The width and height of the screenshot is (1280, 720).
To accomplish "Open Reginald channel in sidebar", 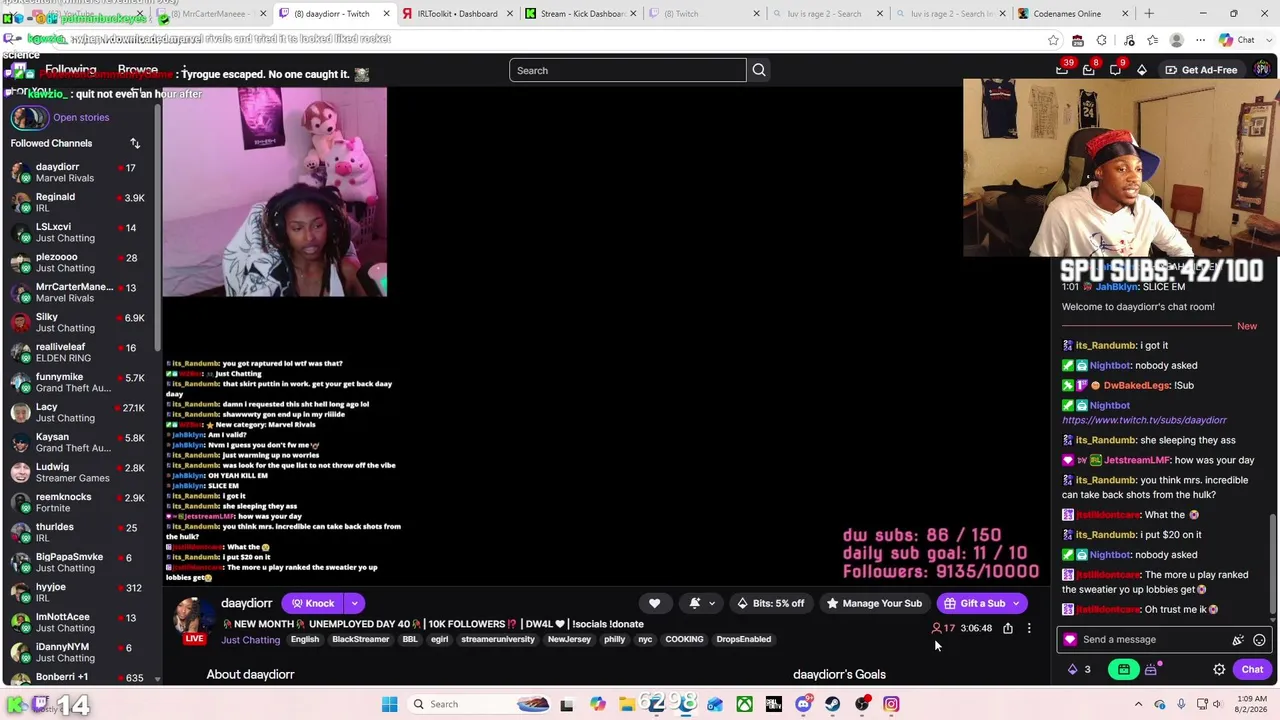I will click(x=80, y=202).
